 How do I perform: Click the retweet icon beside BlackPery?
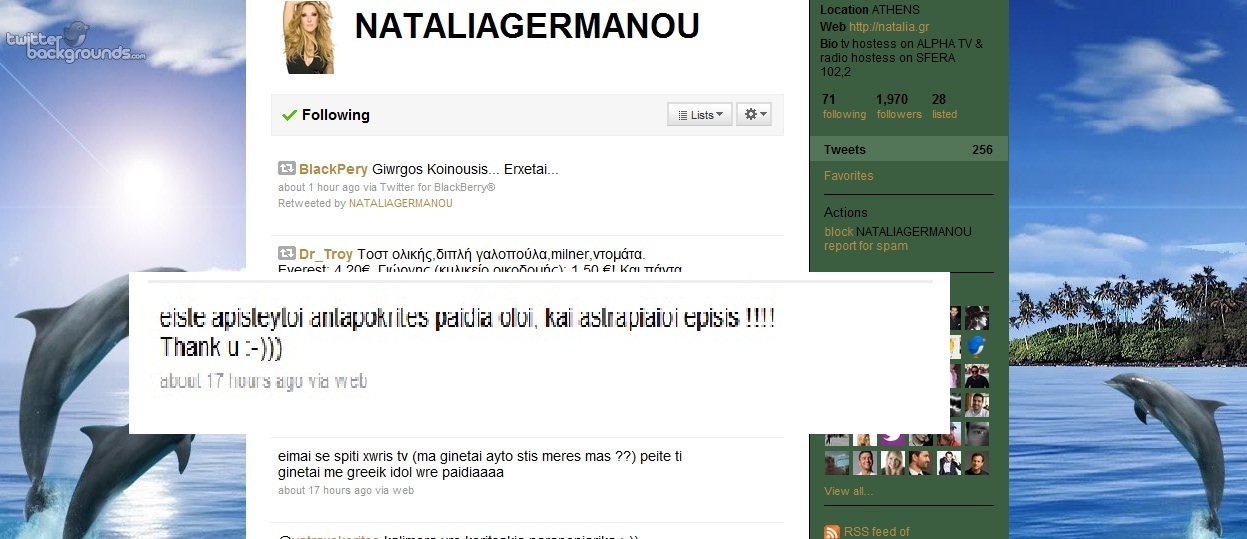click(x=286, y=169)
